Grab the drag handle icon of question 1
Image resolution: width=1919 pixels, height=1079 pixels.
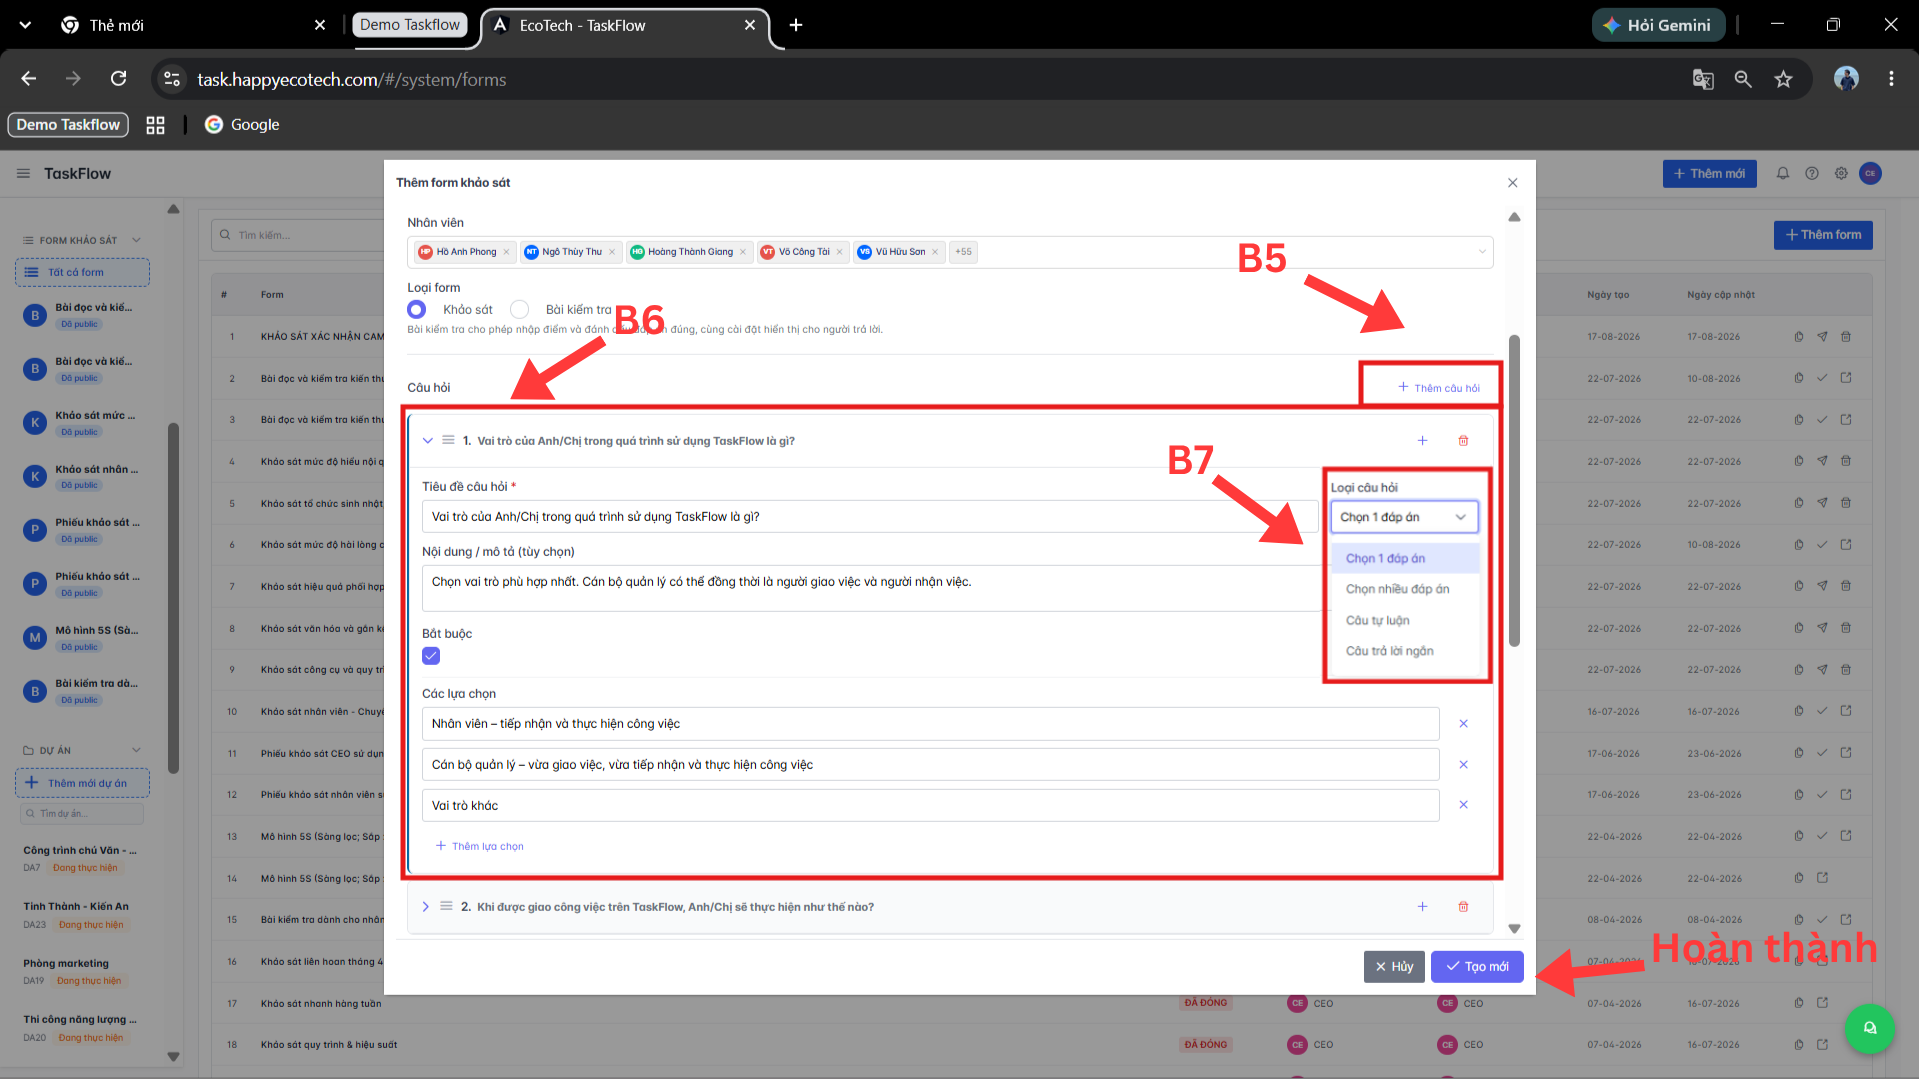click(x=449, y=441)
